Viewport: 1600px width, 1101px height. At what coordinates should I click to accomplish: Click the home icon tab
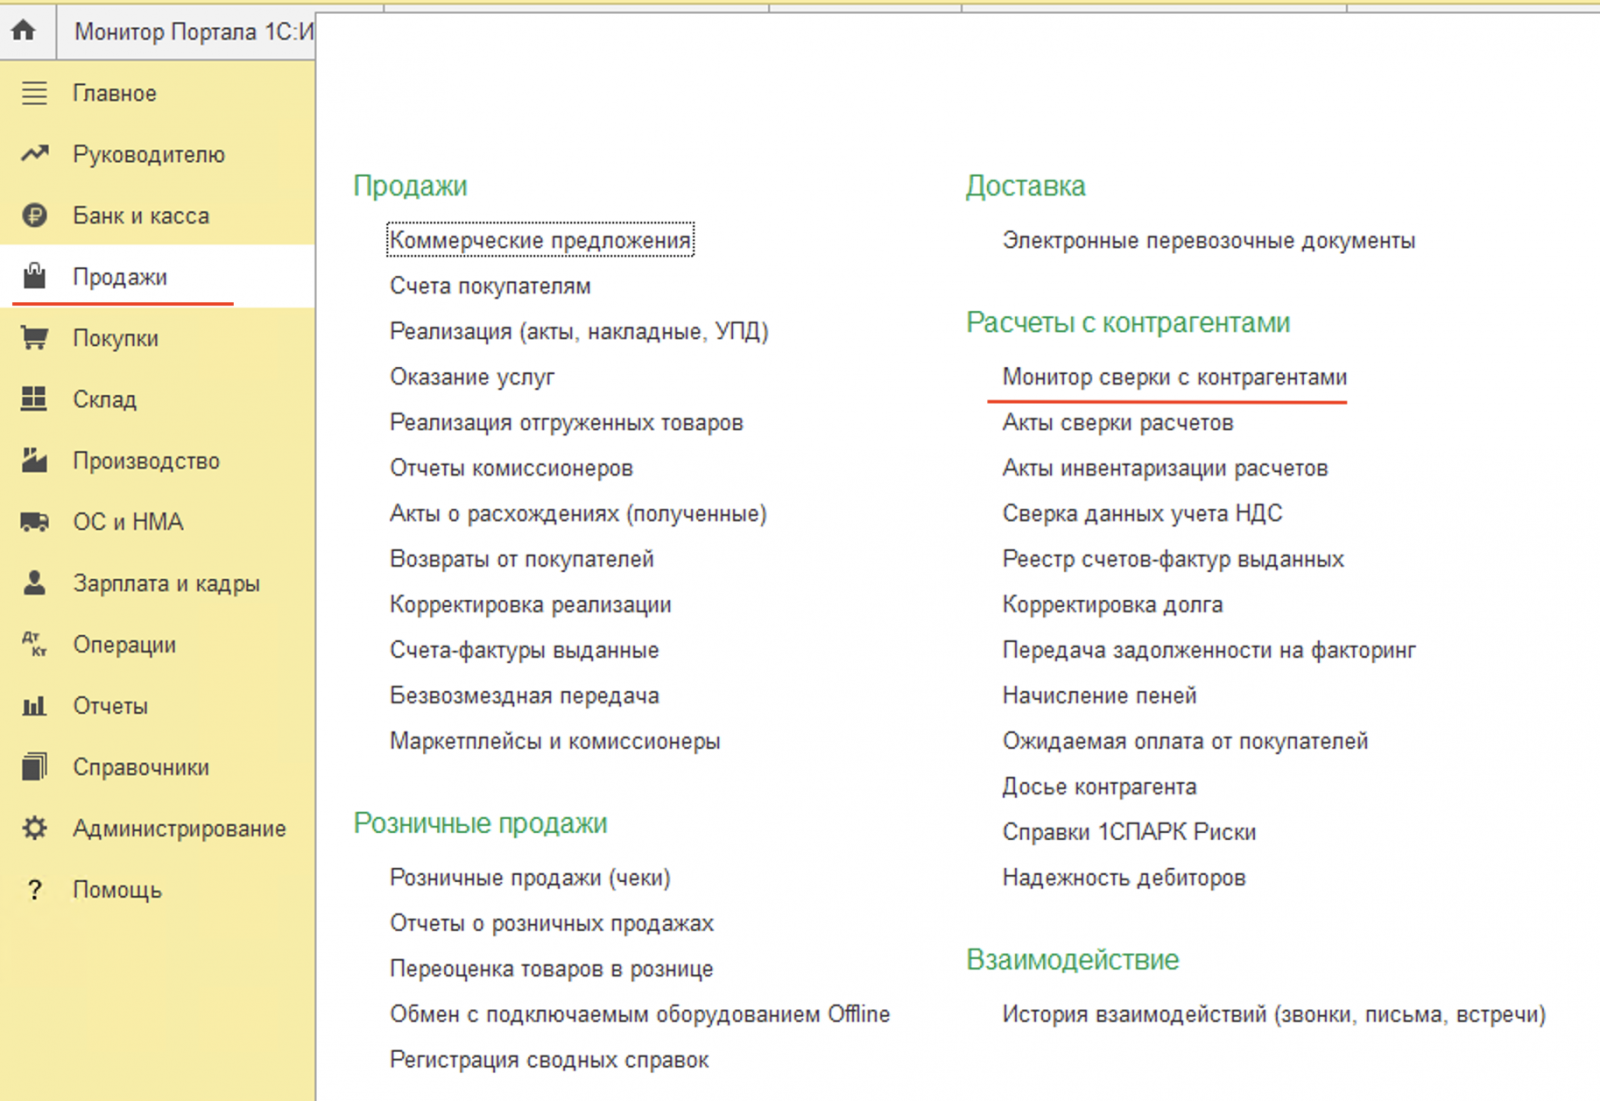pos(24,31)
